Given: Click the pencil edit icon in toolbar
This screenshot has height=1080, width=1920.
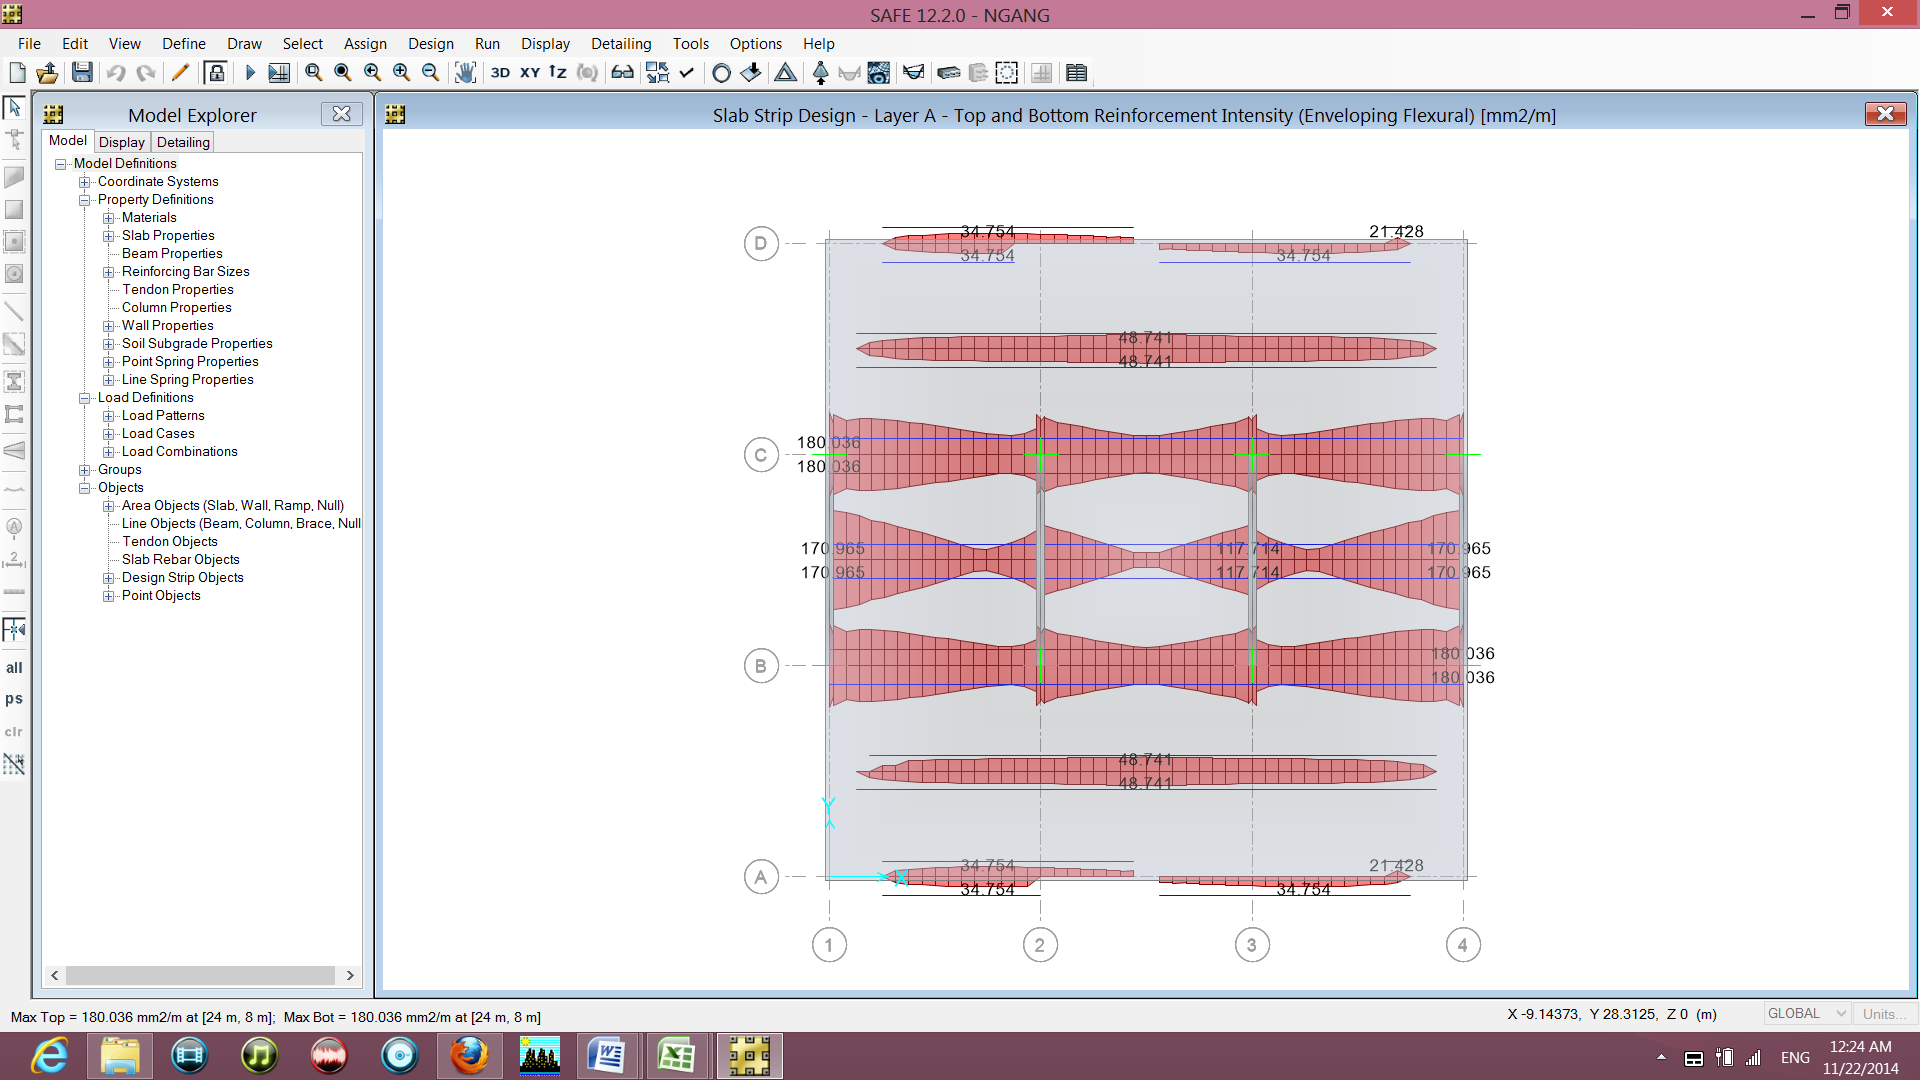Looking at the screenshot, I should [x=180, y=73].
